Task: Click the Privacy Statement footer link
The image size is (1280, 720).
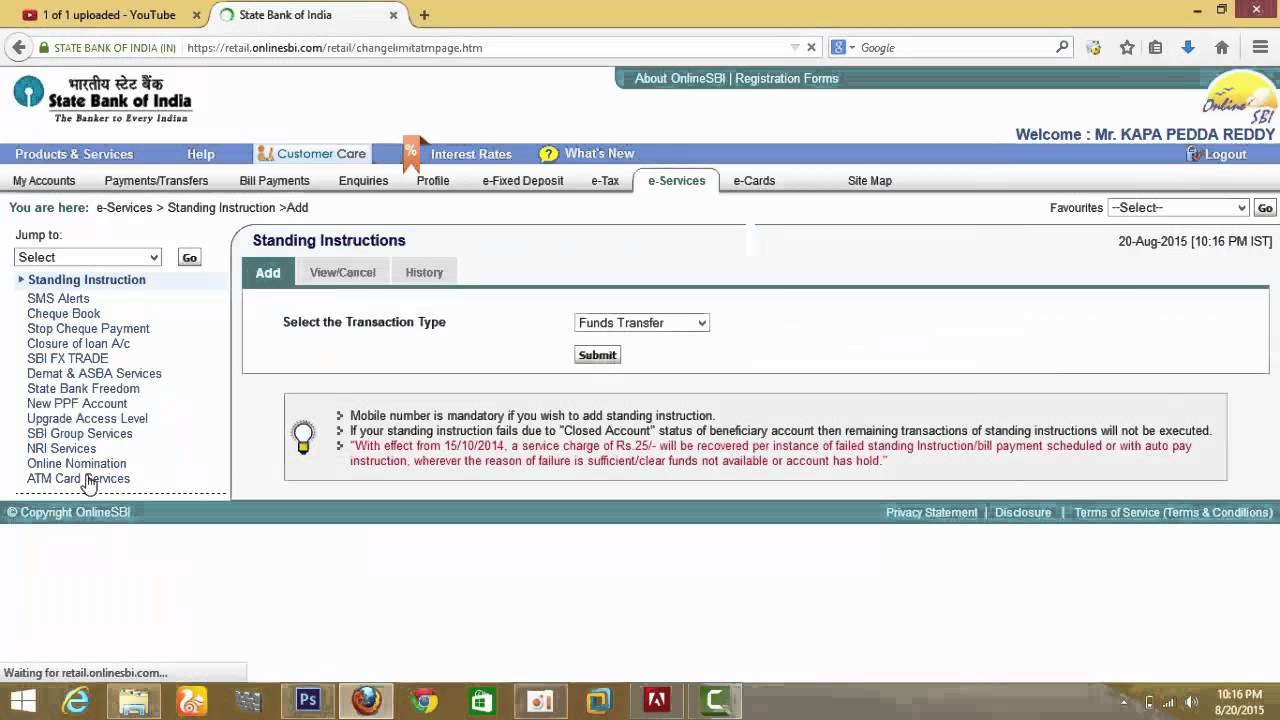Action: tap(932, 512)
